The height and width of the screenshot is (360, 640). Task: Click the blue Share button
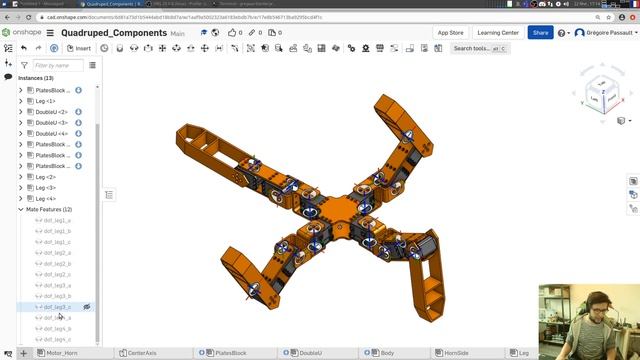click(540, 33)
